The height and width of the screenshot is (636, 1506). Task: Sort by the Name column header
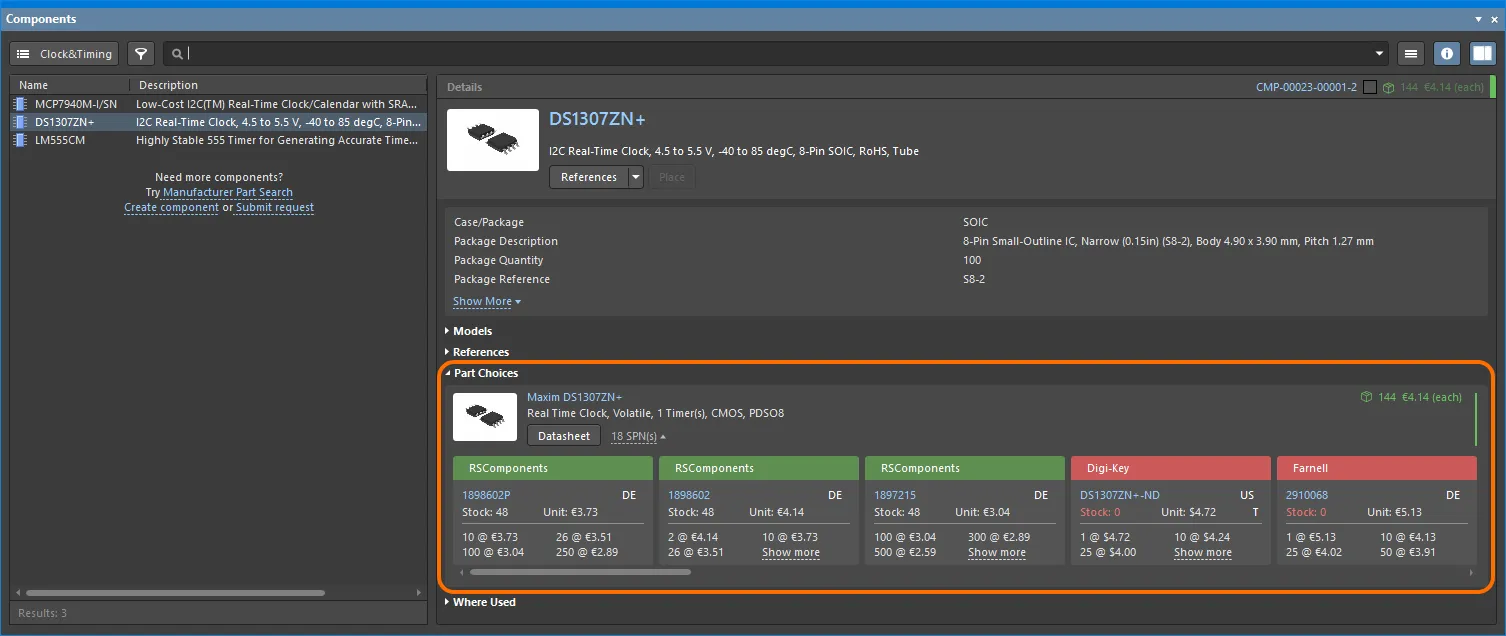pyautogui.click(x=70, y=85)
